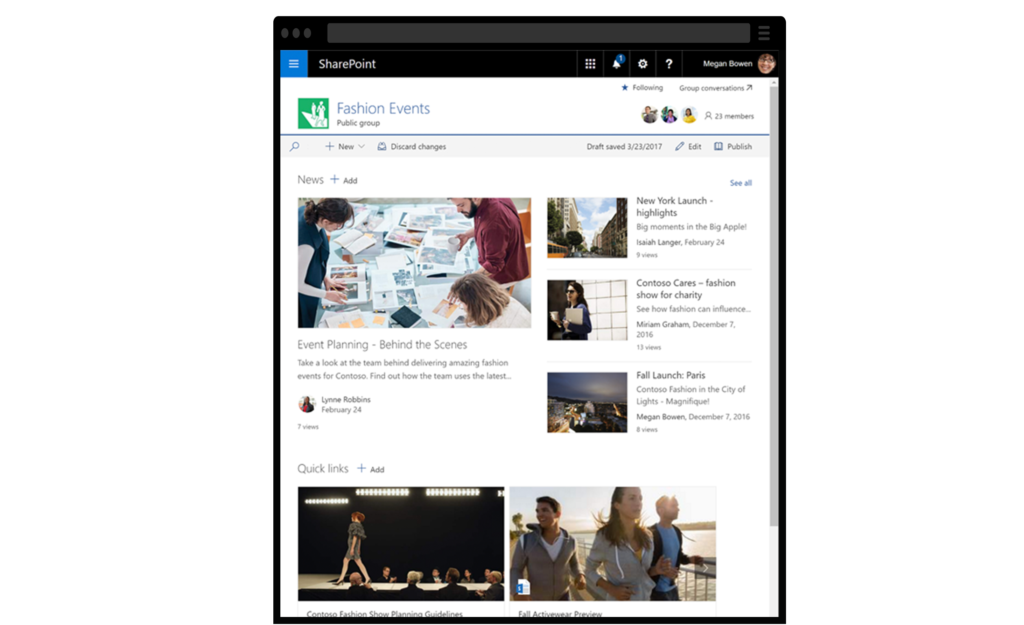Open Megan Bowen's profile picture menu
1024x625 pixels.
766,63
